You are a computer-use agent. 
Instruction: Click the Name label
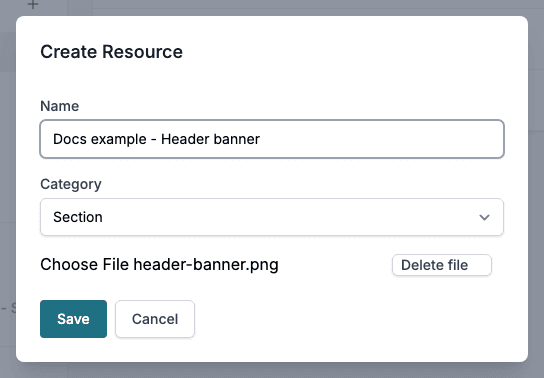(x=60, y=106)
